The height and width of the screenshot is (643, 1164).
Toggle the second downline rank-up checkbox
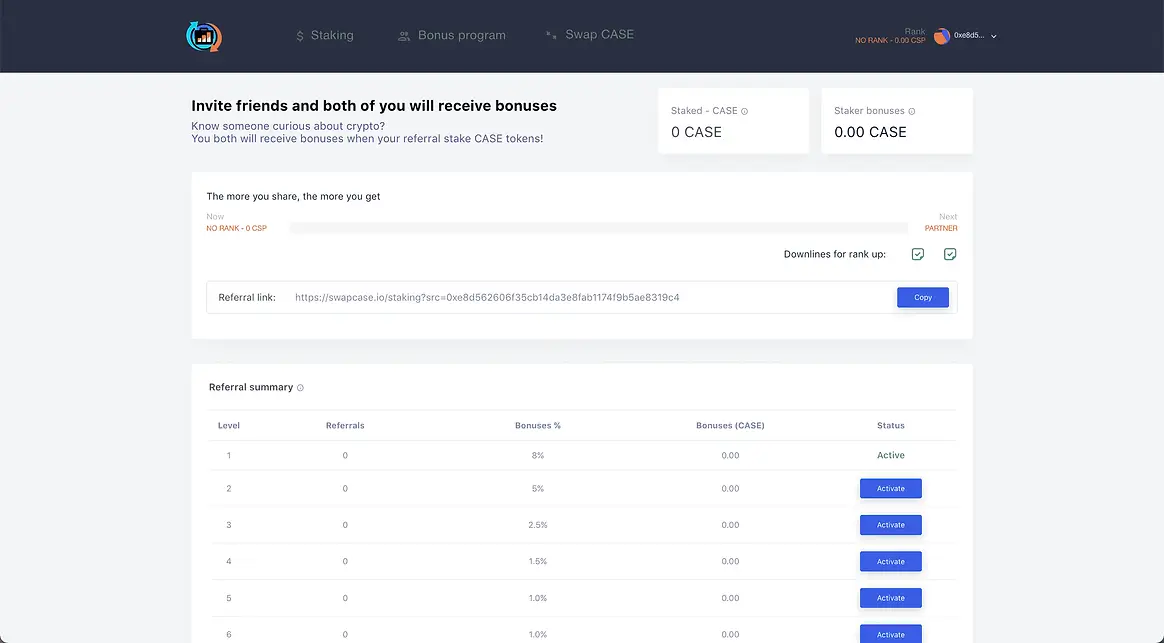point(950,254)
